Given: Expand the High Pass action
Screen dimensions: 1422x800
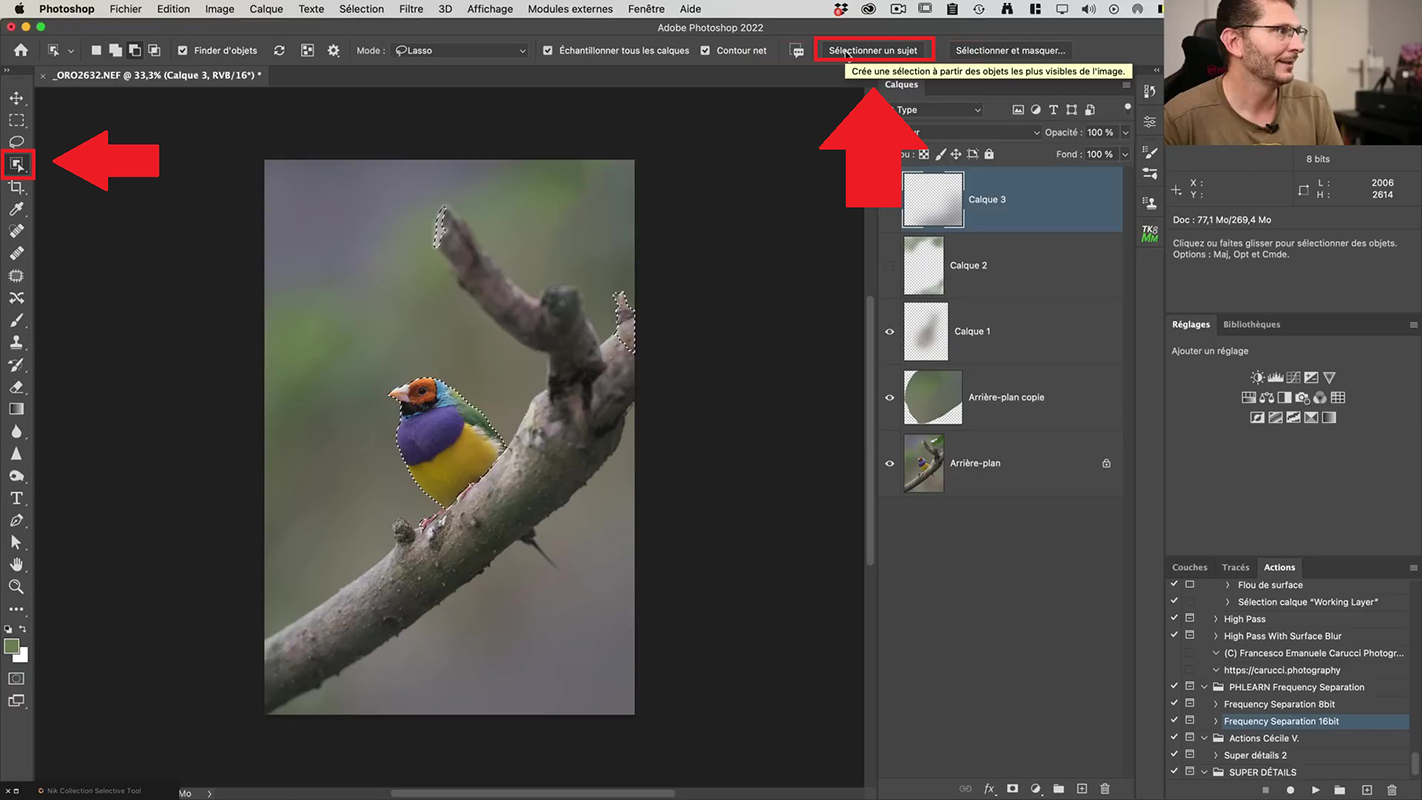Looking at the screenshot, I should tap(1216, 619).
